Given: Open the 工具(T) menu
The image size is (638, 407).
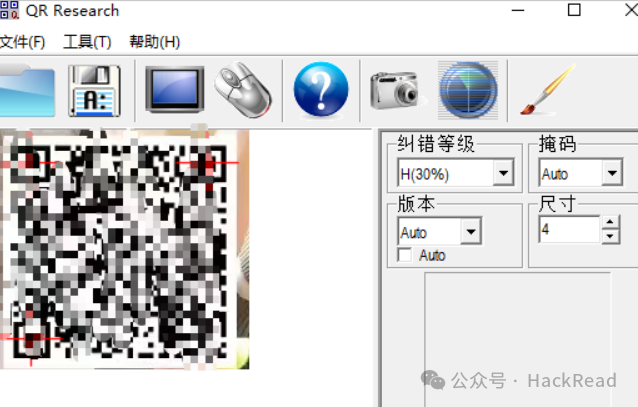Looking at the screenshot, I should pyautogui.click(x=87, y=42).
